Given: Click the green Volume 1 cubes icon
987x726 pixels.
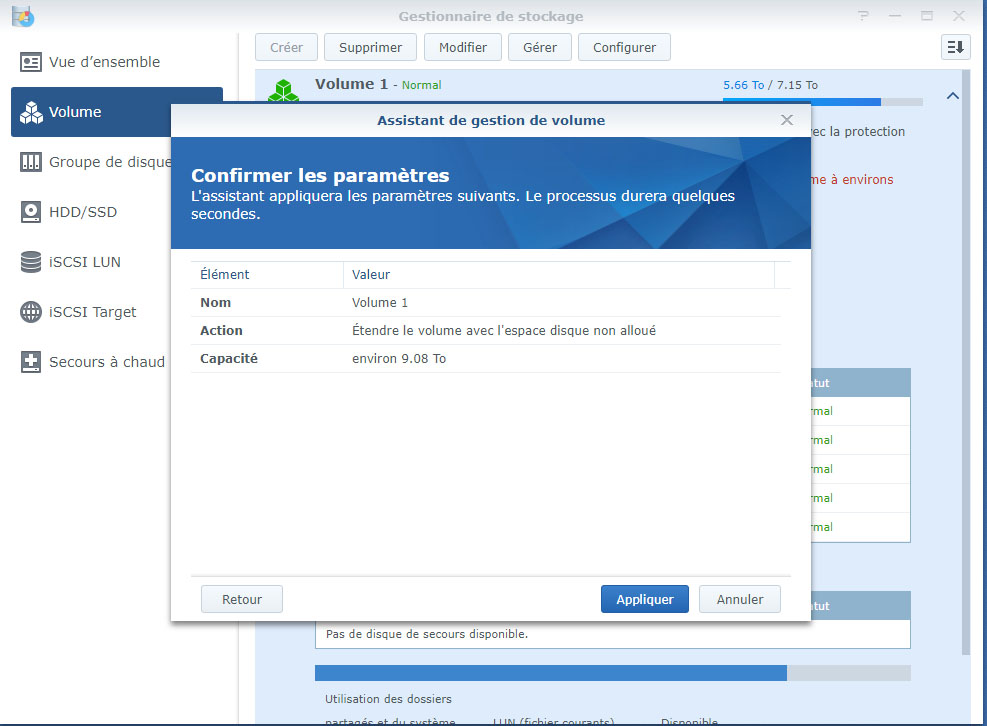Looking at the screenshot, I should [283, 90].
